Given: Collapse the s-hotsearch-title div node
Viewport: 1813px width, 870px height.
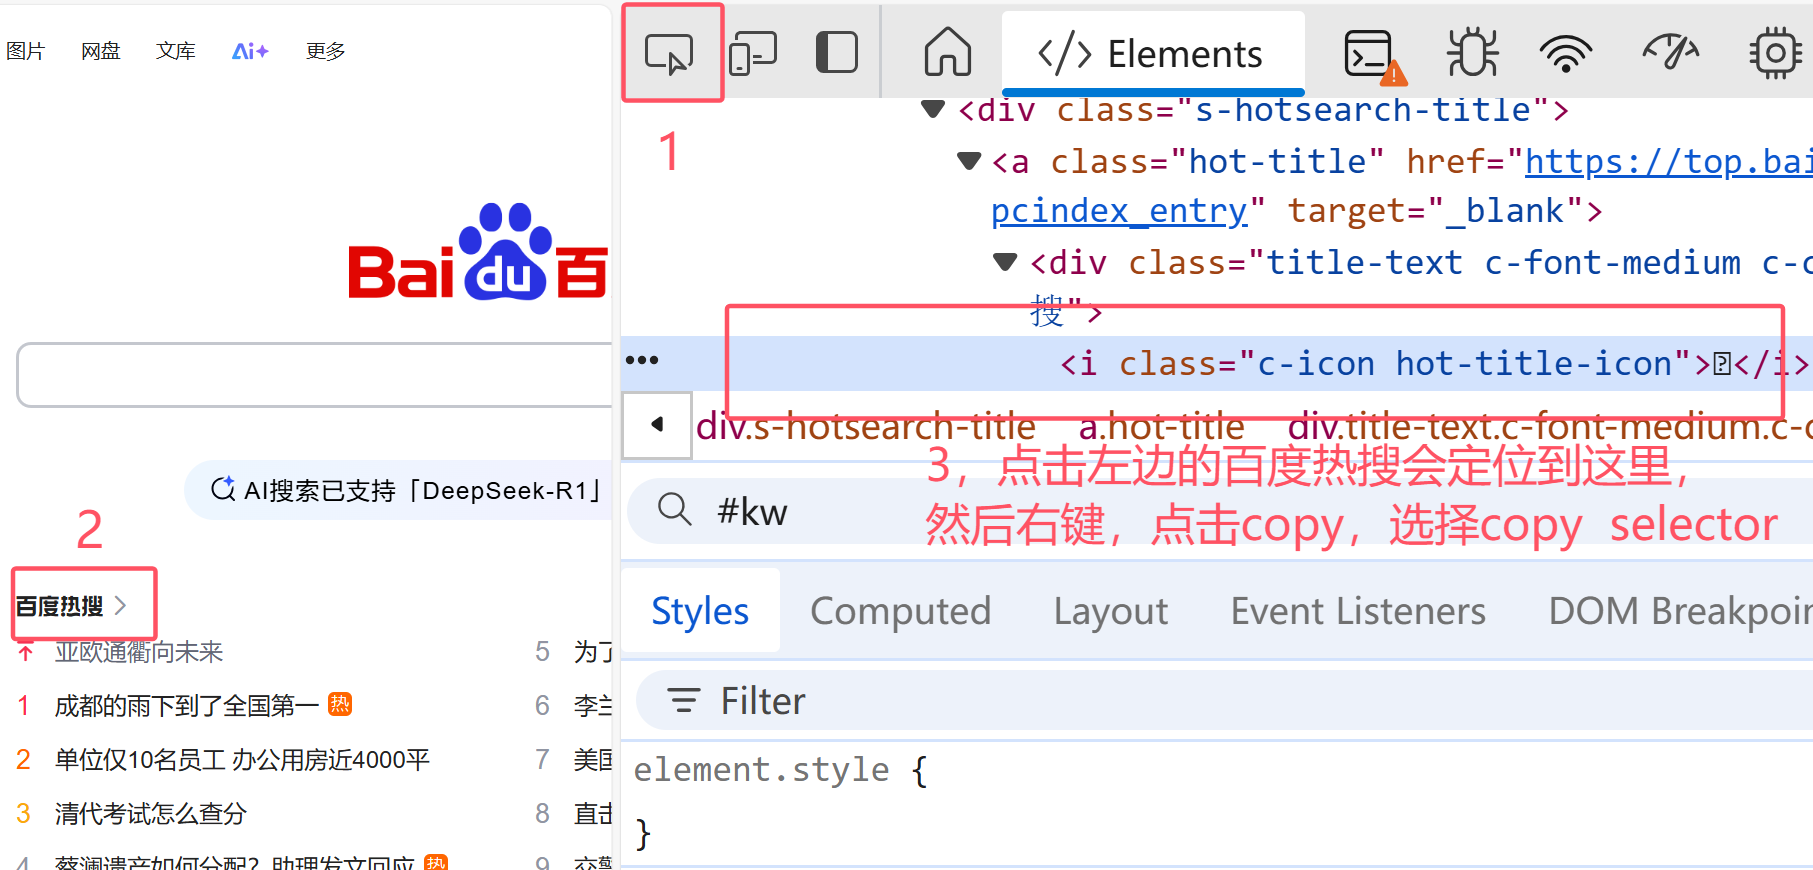Looking at the screenshot, I should (x=933, y=109).
